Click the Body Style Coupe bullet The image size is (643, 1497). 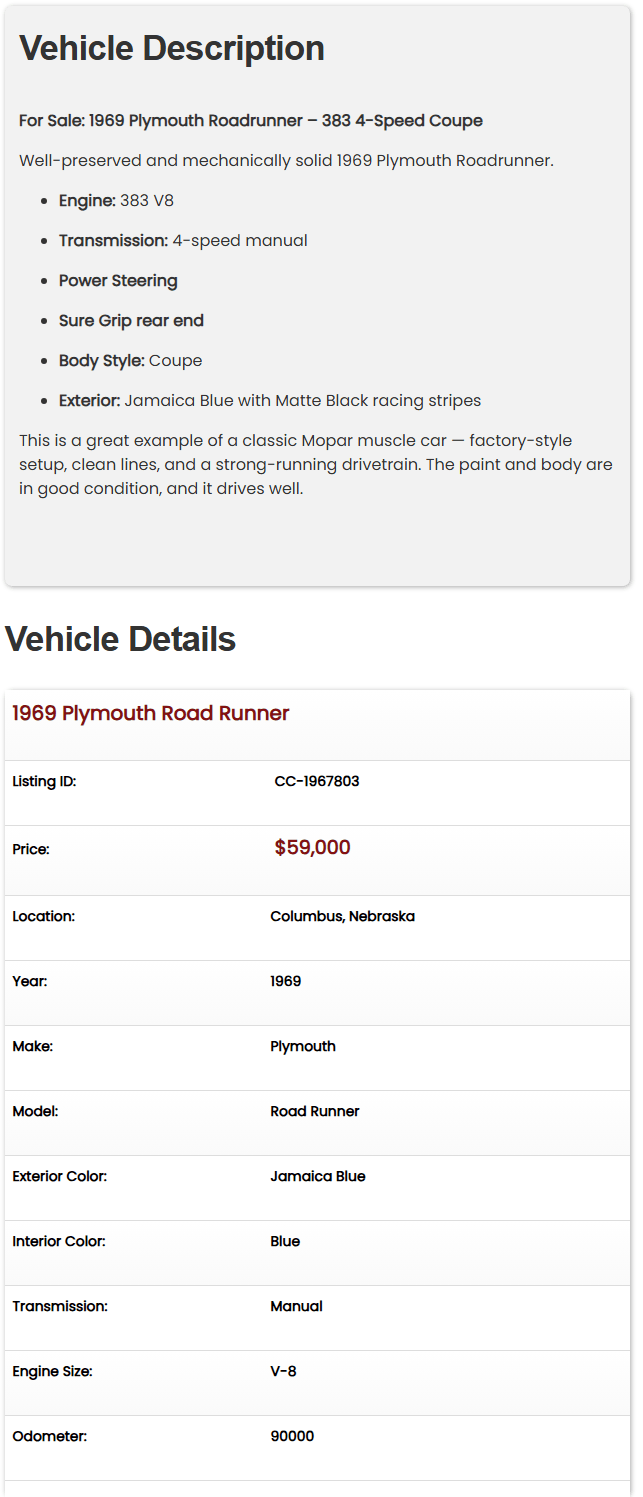click(x=131, y=361)
